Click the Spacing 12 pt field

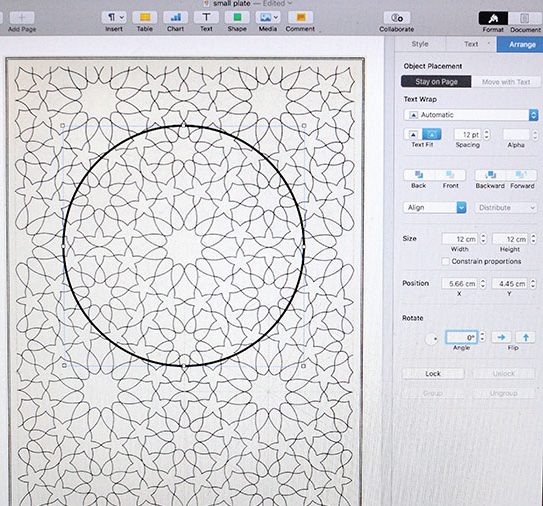click(x=468, y=134)
